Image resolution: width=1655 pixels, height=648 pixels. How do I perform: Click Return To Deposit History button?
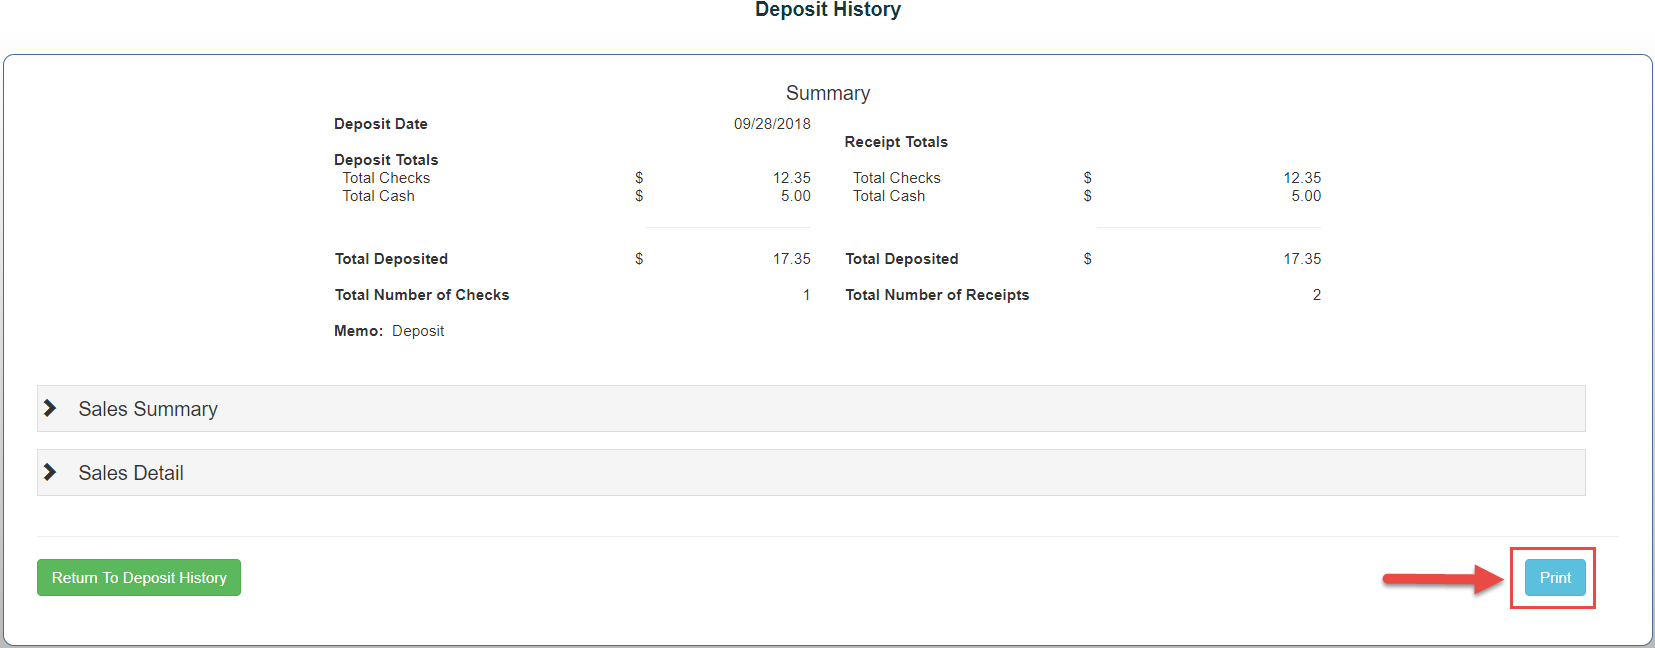click(139, 578)
